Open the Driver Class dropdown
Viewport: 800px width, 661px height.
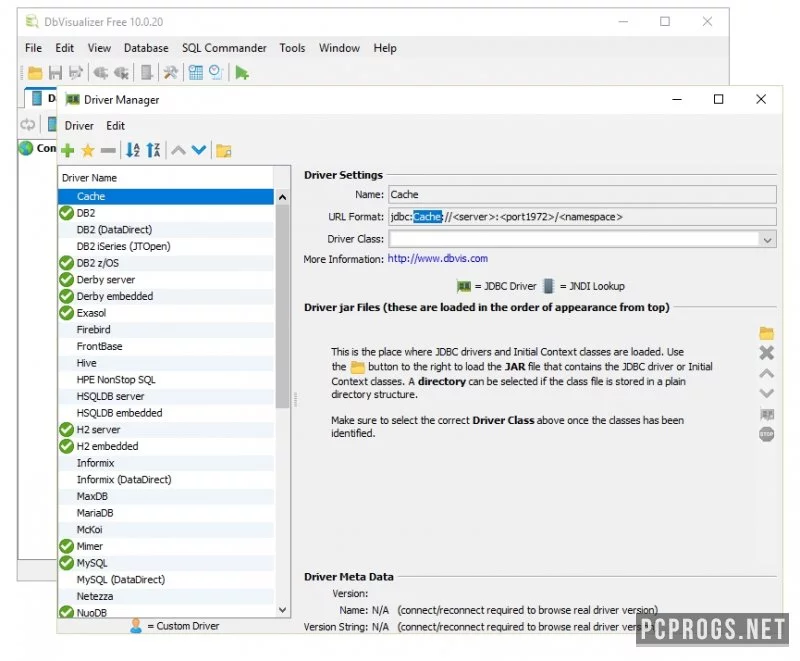pyautogui.click(x=767, y=239)
